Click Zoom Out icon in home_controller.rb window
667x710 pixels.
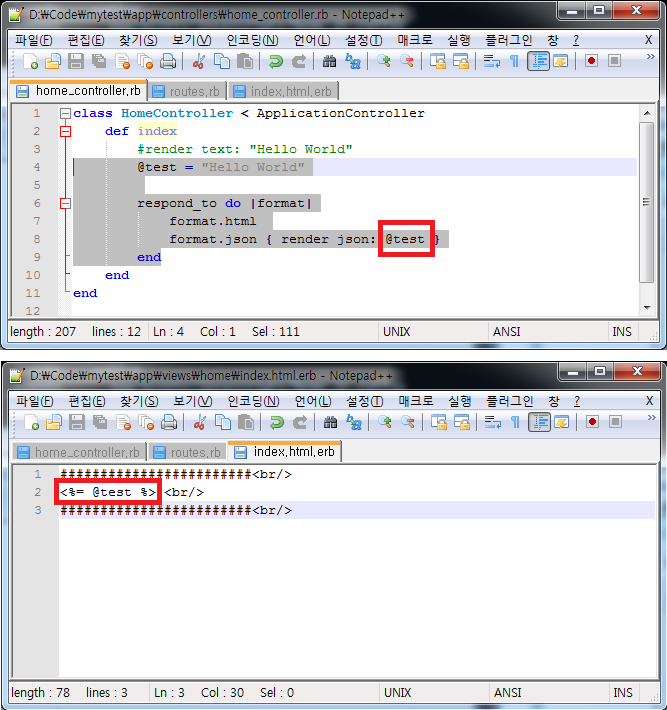(407, 61)
